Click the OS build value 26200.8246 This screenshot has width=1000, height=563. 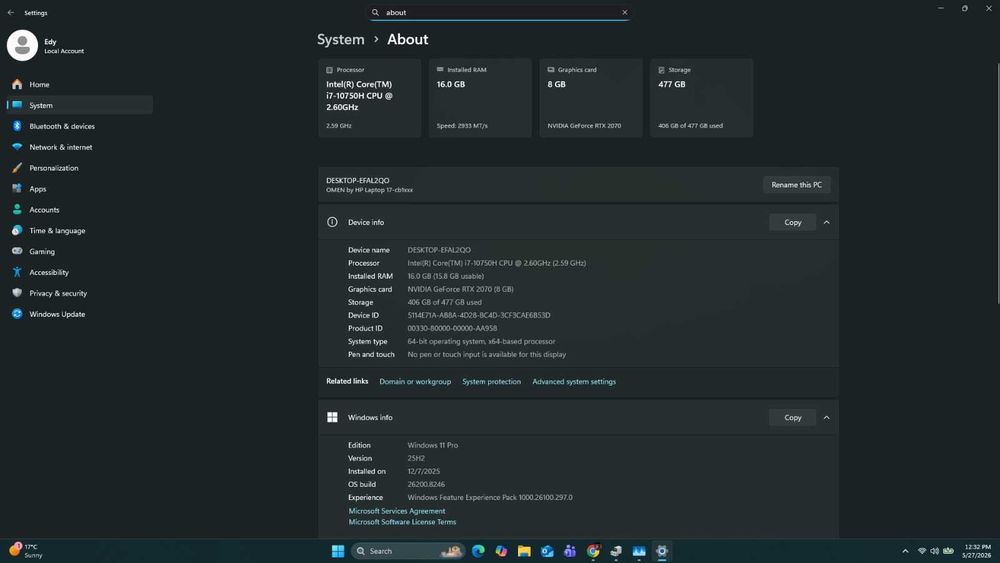(x=426, y=484)
